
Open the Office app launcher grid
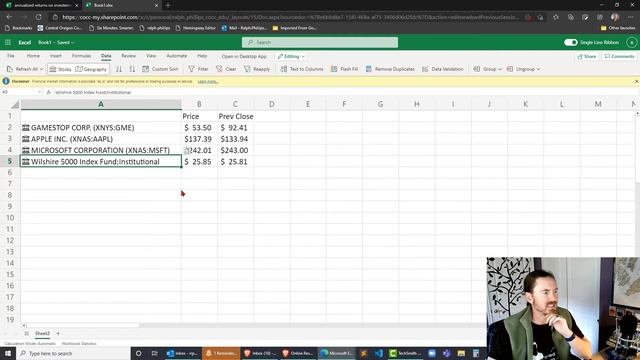(x=8, y=42)
